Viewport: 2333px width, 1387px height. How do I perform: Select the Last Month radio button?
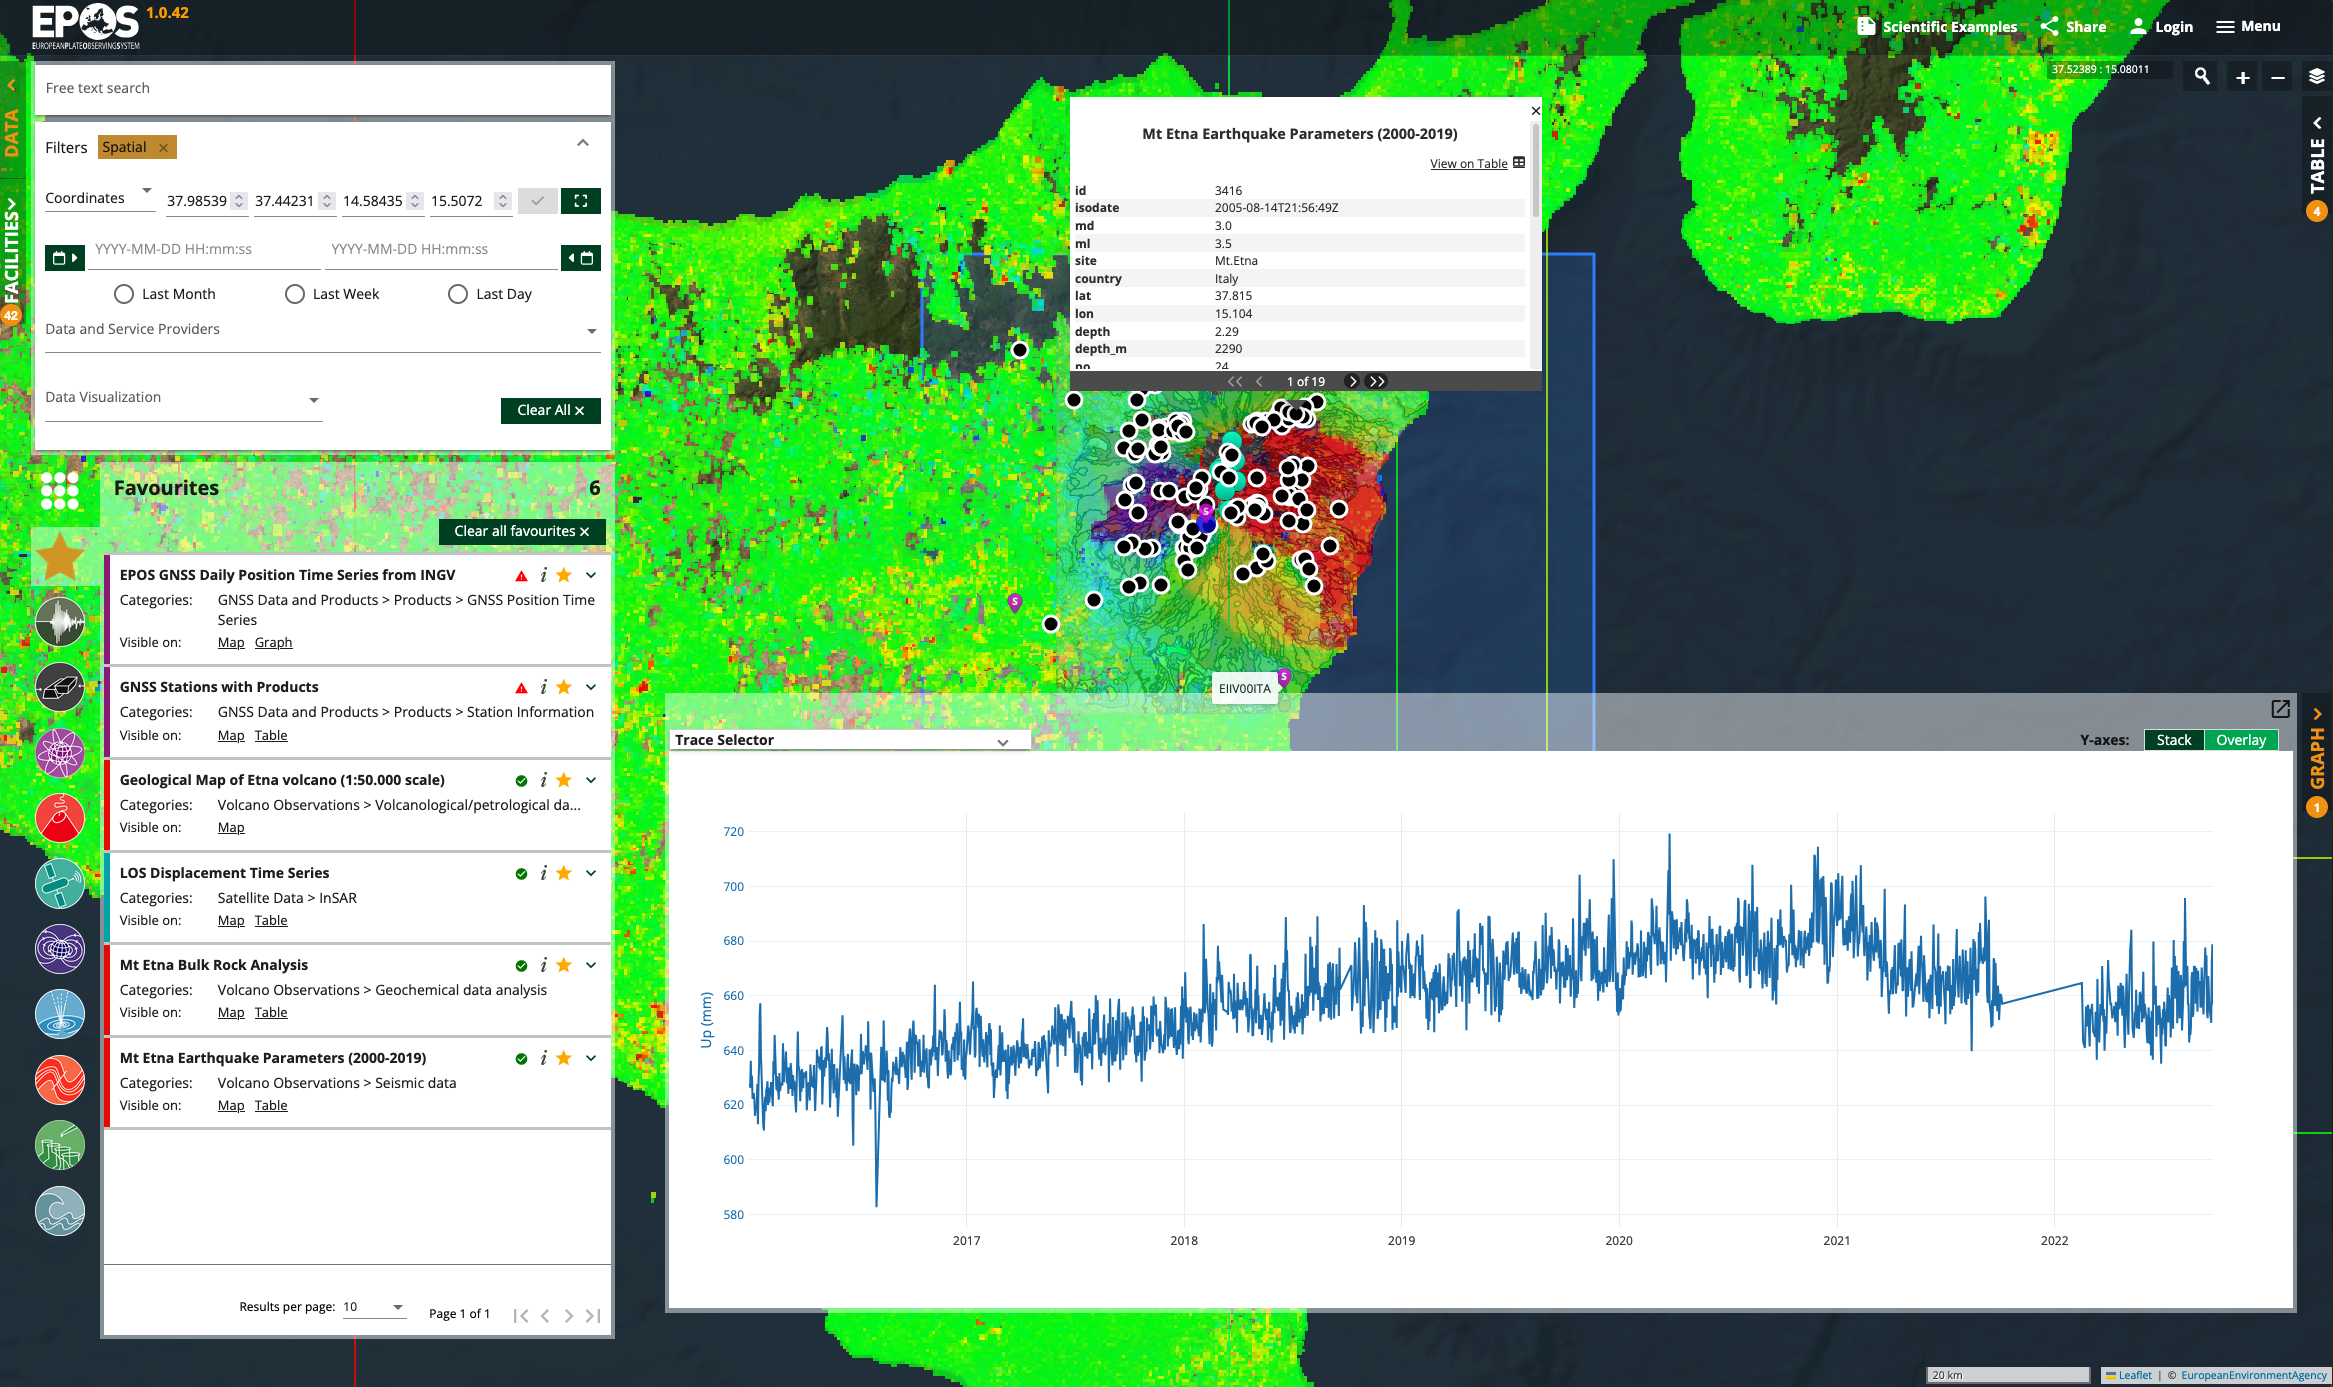click(124, 294)
